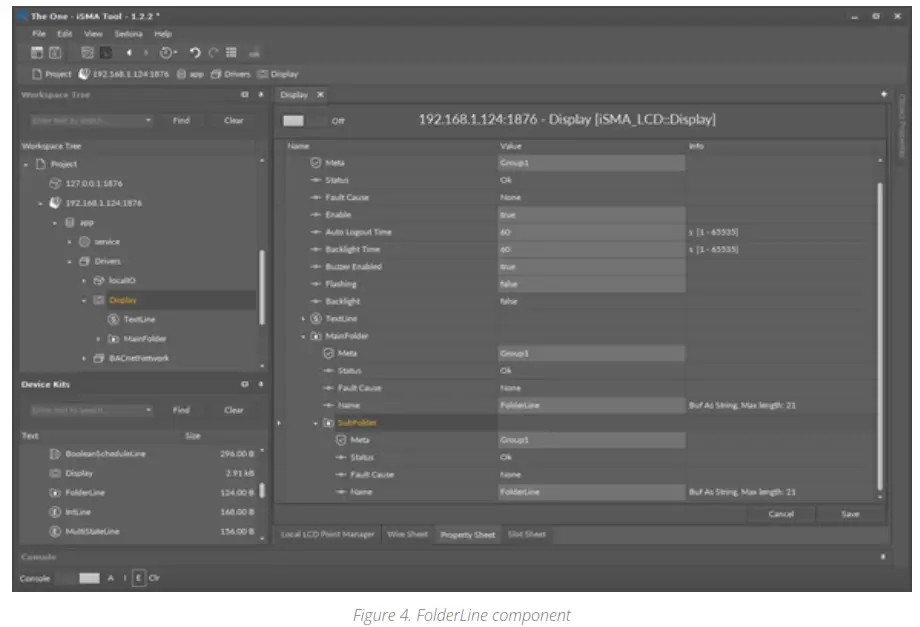Image resolution: width=920 pixels, height=627 pixels.
Task: Expand the localIO tree node
Action: 84,281
